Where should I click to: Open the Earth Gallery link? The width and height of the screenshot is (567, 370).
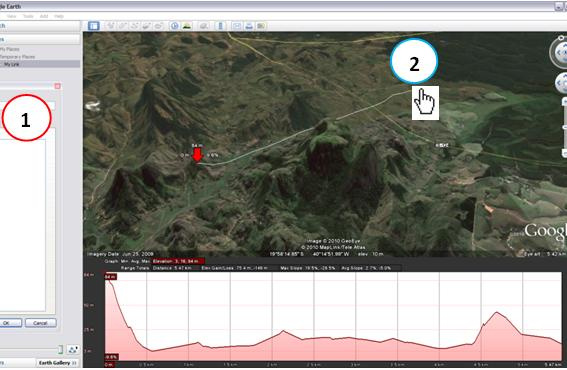point(54,362)
